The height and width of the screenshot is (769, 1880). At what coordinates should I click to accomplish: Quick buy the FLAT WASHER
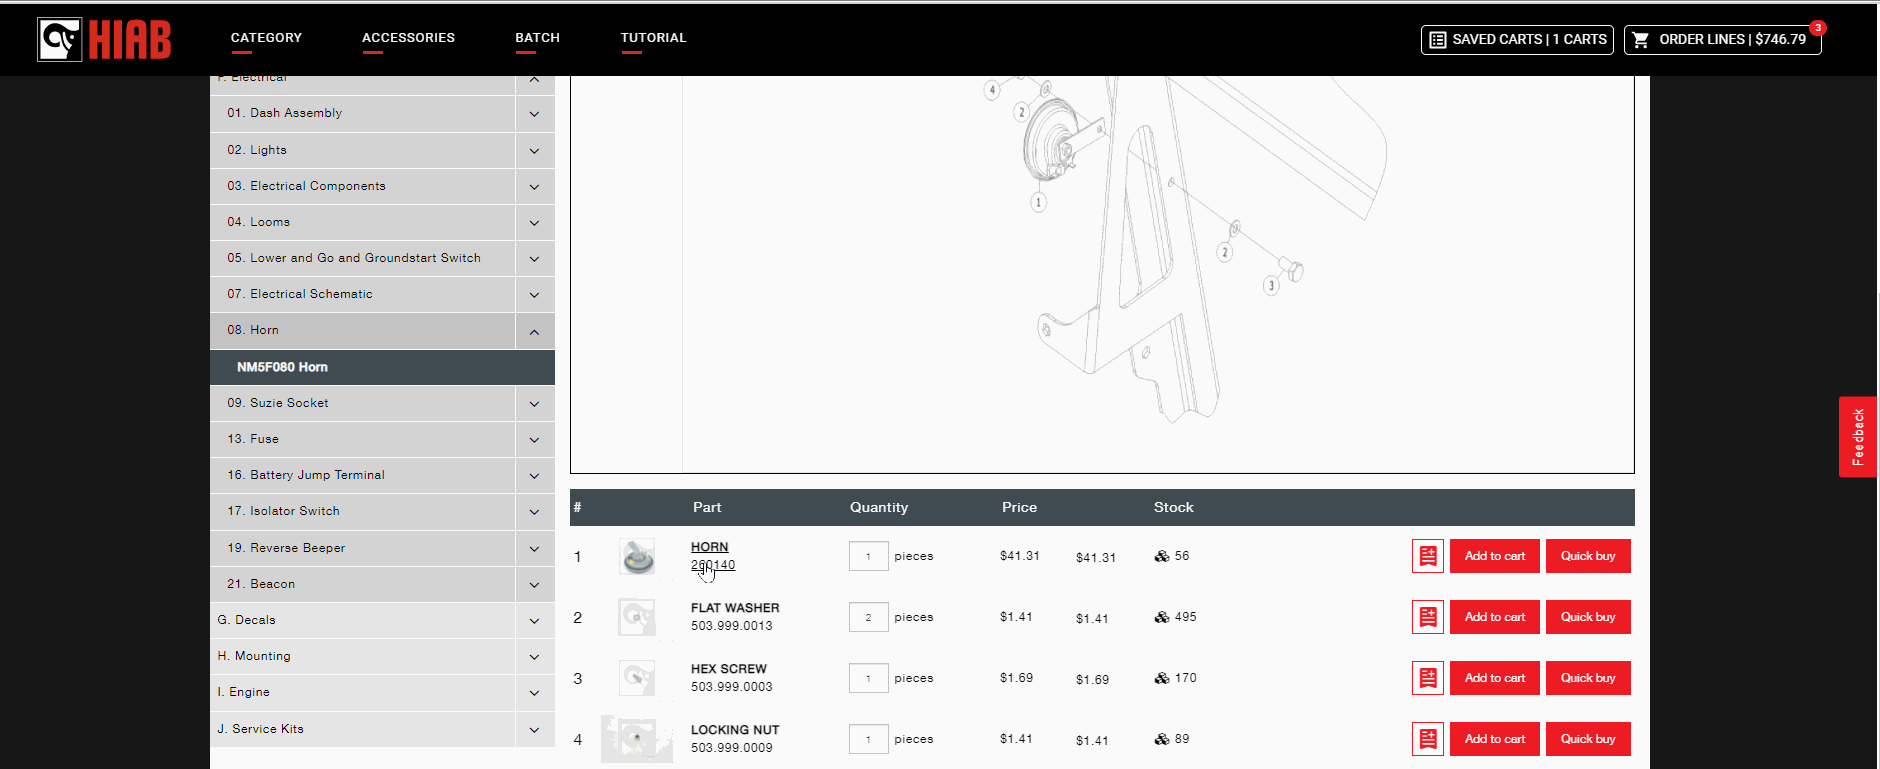(x=1588, y=617)
